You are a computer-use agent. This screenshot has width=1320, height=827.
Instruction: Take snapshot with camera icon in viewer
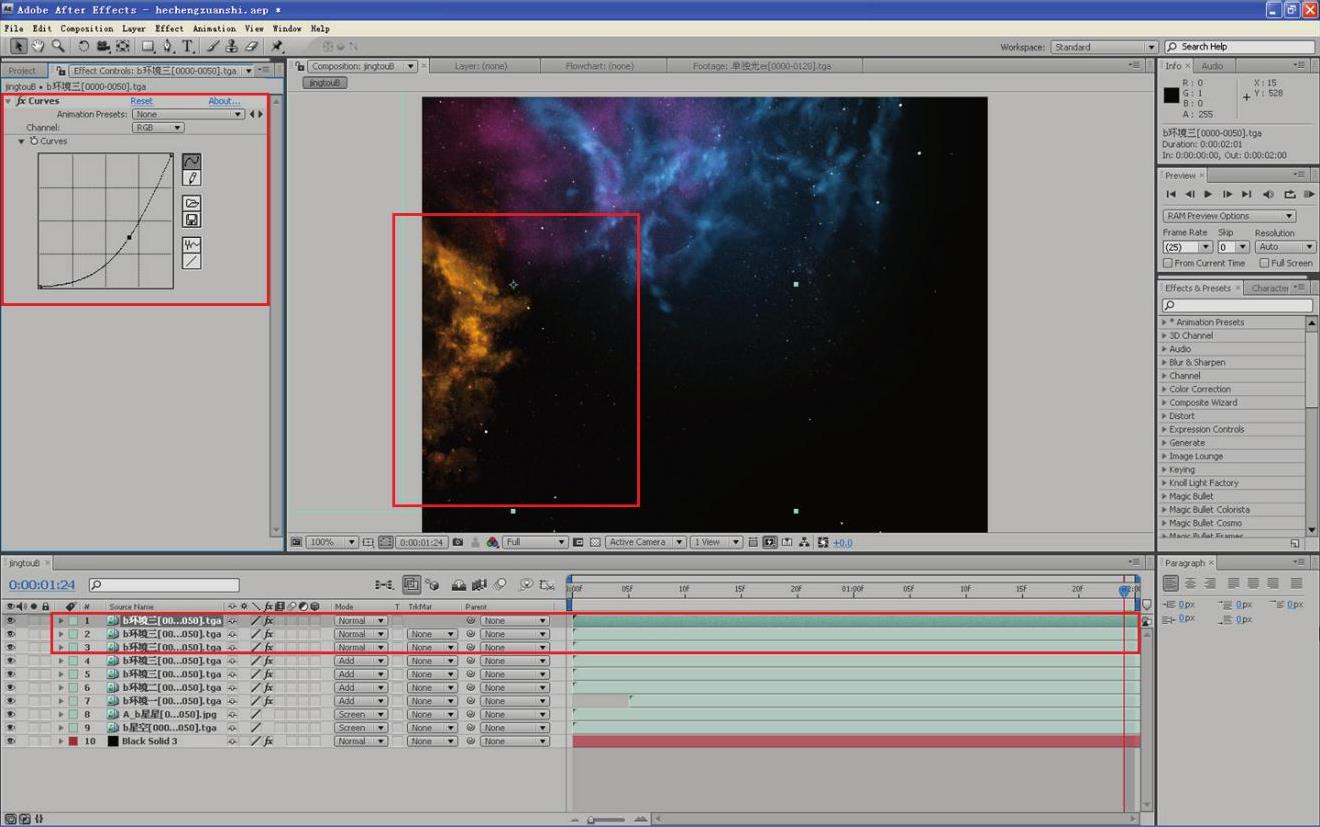pos(458,542)
